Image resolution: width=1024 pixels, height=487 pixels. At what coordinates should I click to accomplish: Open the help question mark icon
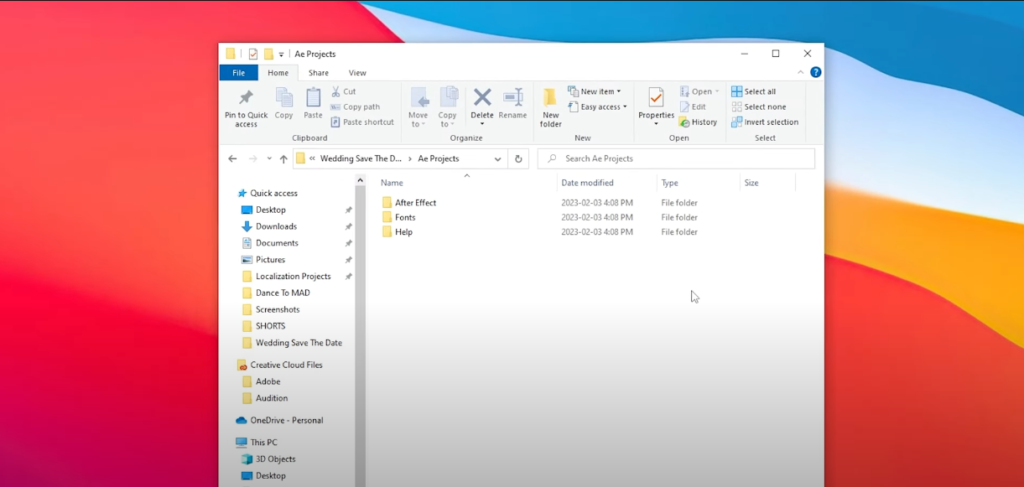pyautogui.click(x=816, y=72)
